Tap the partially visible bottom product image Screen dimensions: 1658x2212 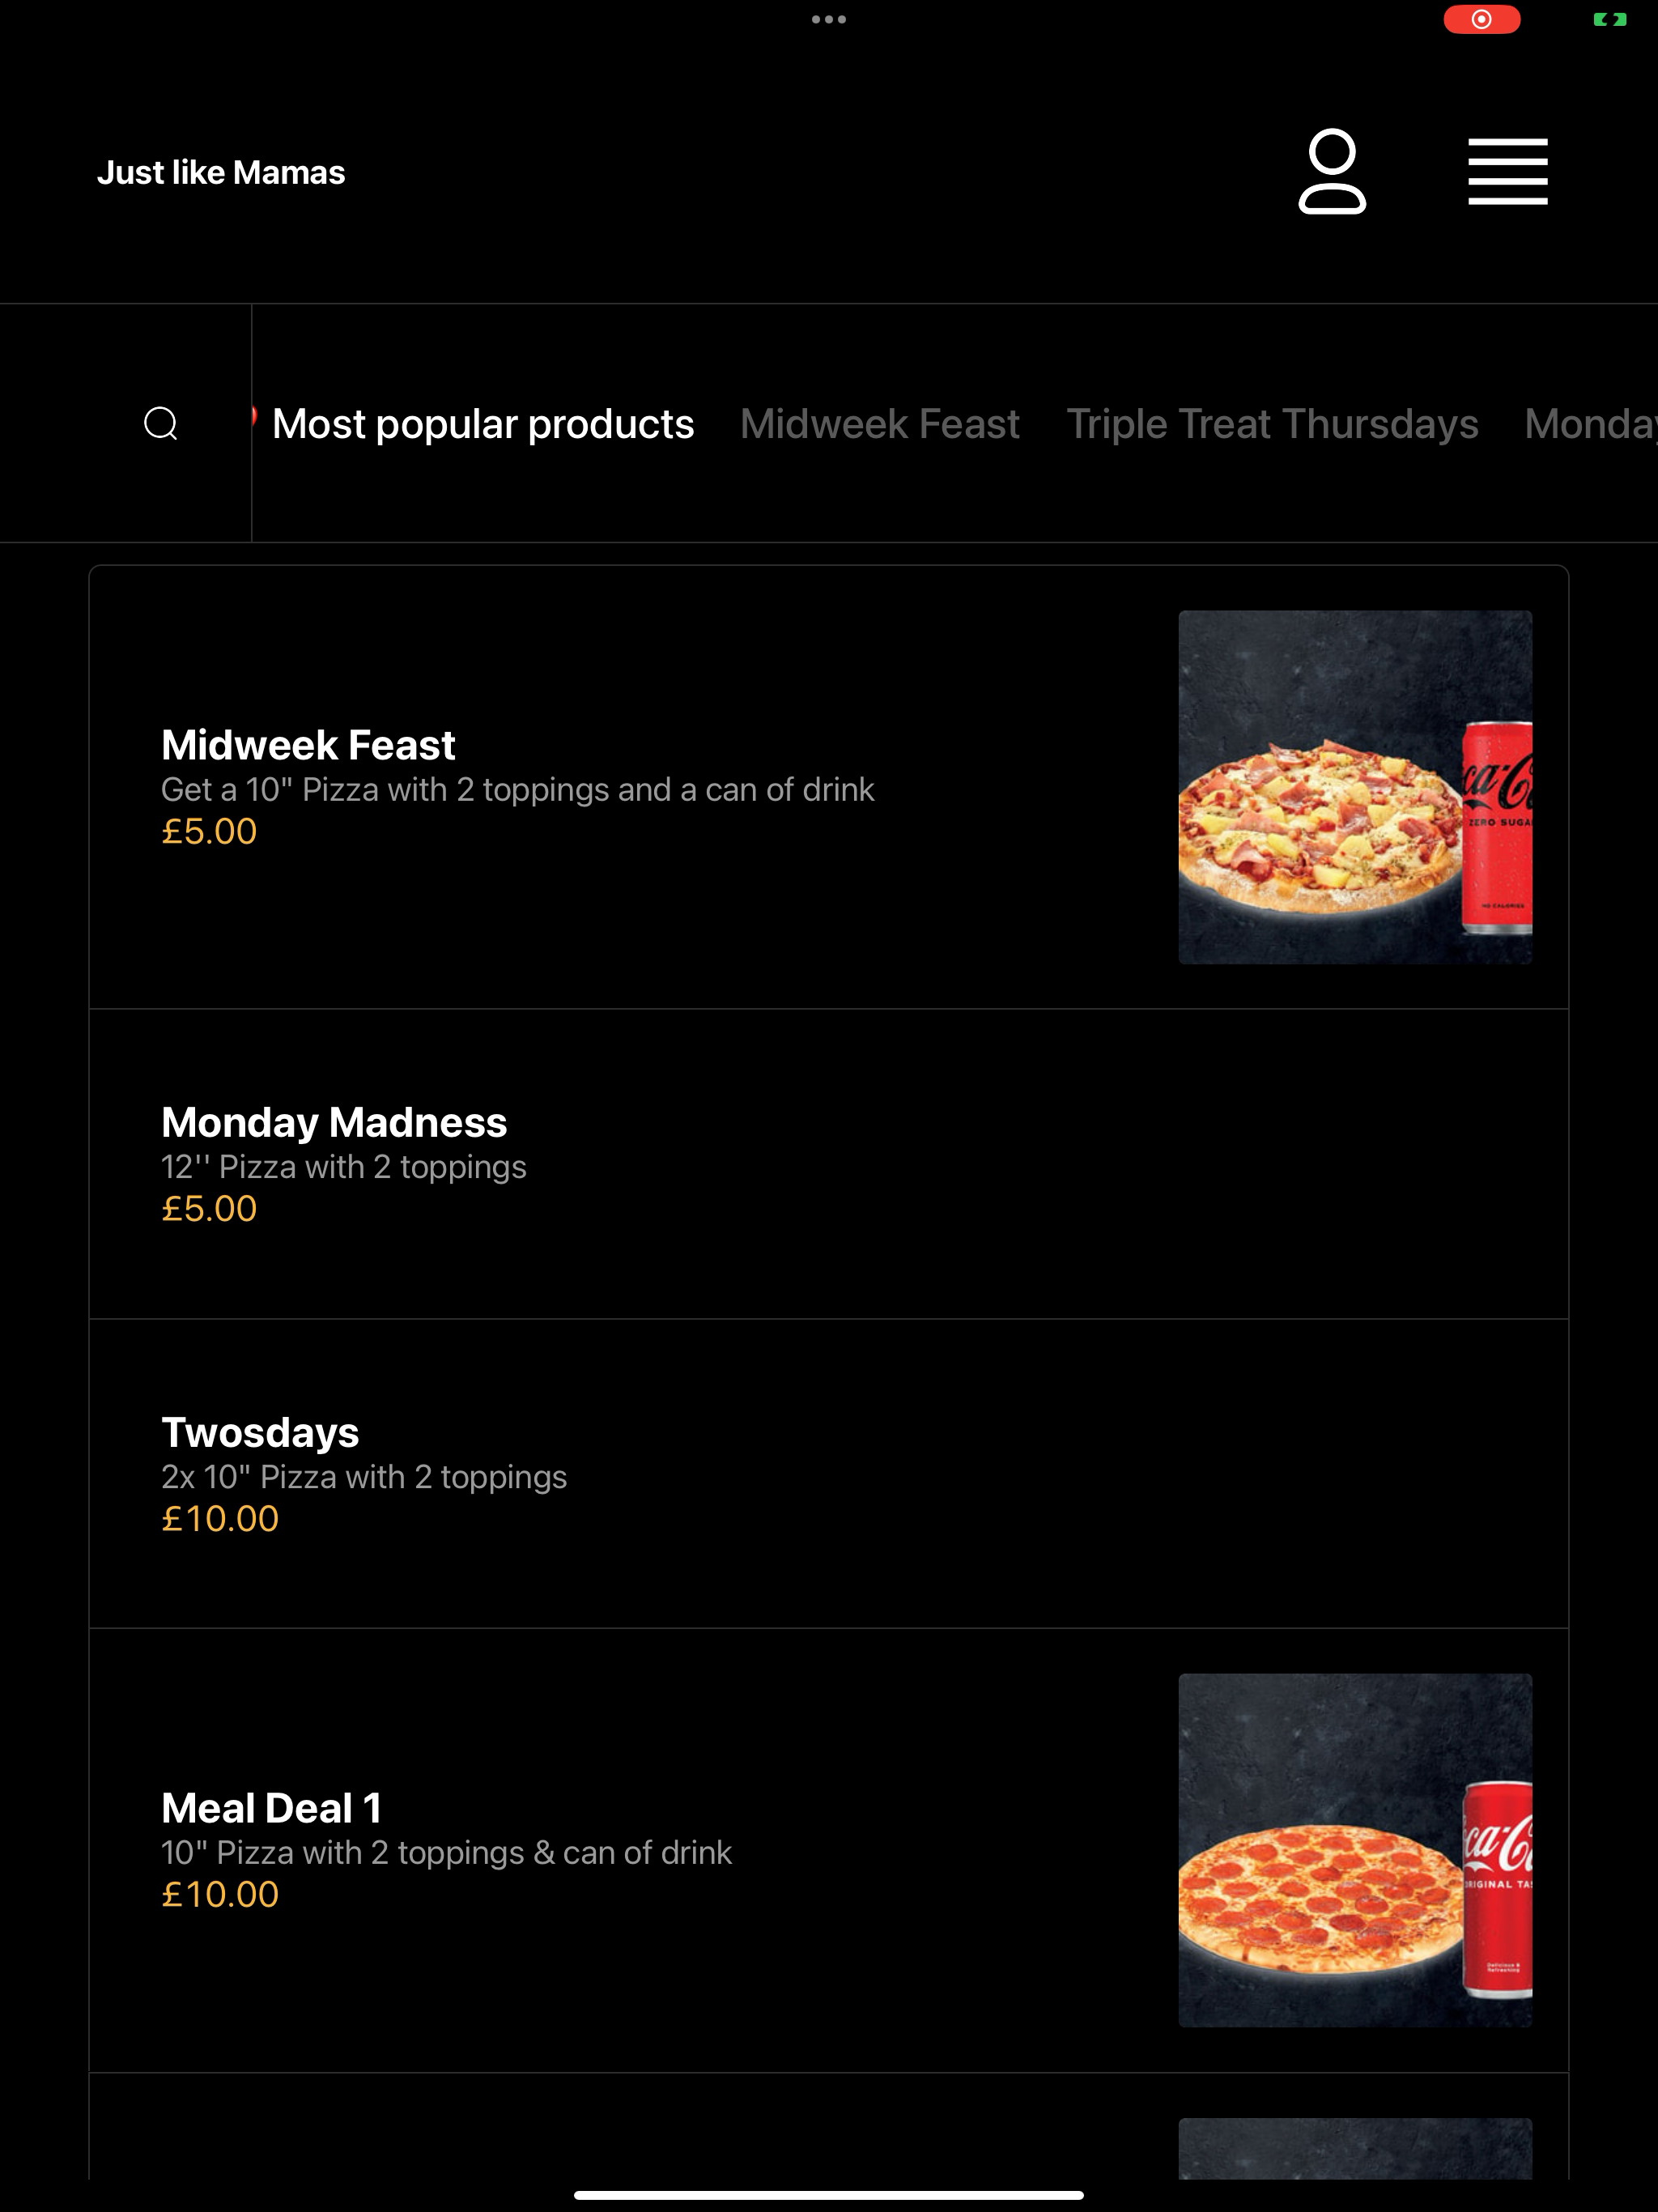[x=1355, y=2148]
